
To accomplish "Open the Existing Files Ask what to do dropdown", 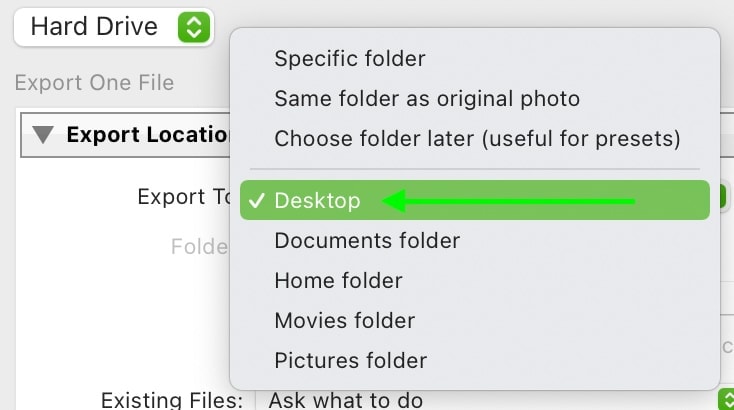I will 494,401.
